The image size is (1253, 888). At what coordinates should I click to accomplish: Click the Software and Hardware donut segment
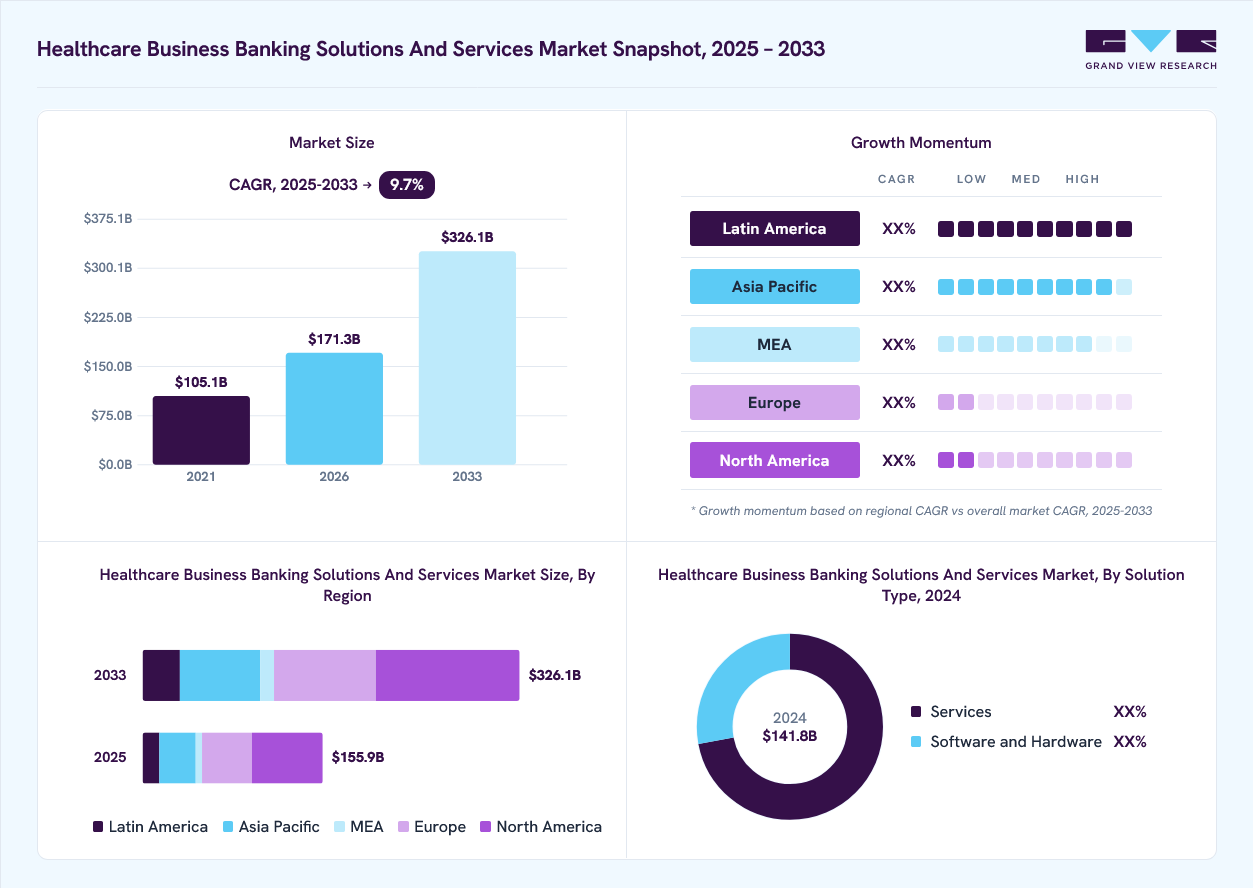coord(728,680)
